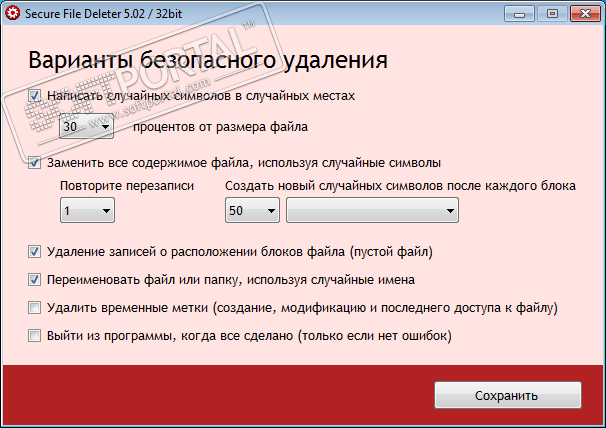The width and height of the screenshot is (606, 428).
Task: Toggle 'Удаление записей о расположении блоков файла' checkbox
Action: pos(34,252)
